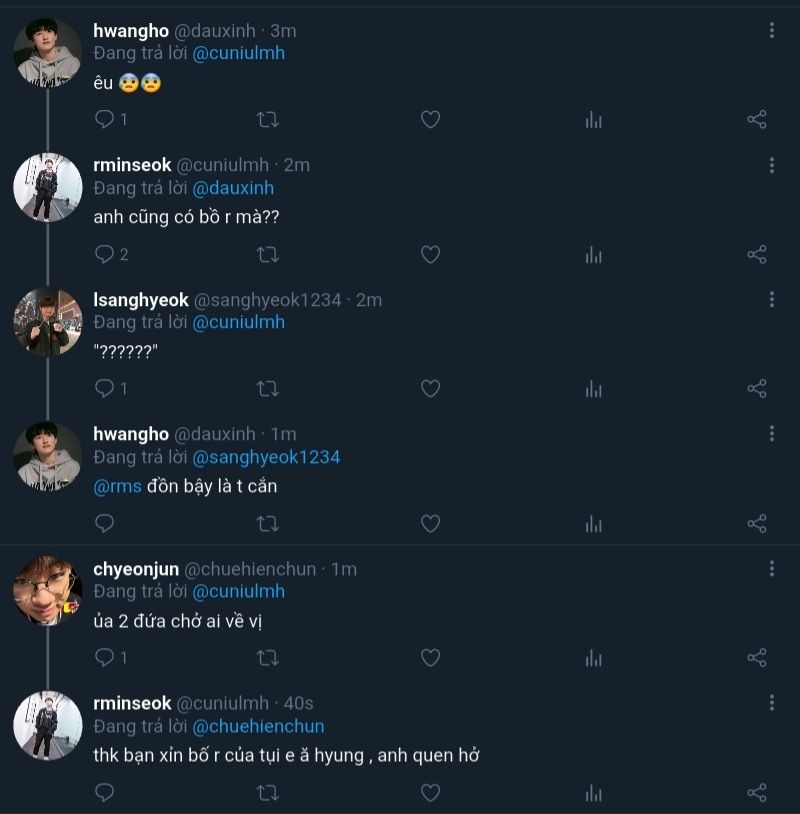Image resolution: width=800 pixels, height=814 pixels.
Task: Open the @sanghyeok1234 reply-to link
Action: click(266, 457)
